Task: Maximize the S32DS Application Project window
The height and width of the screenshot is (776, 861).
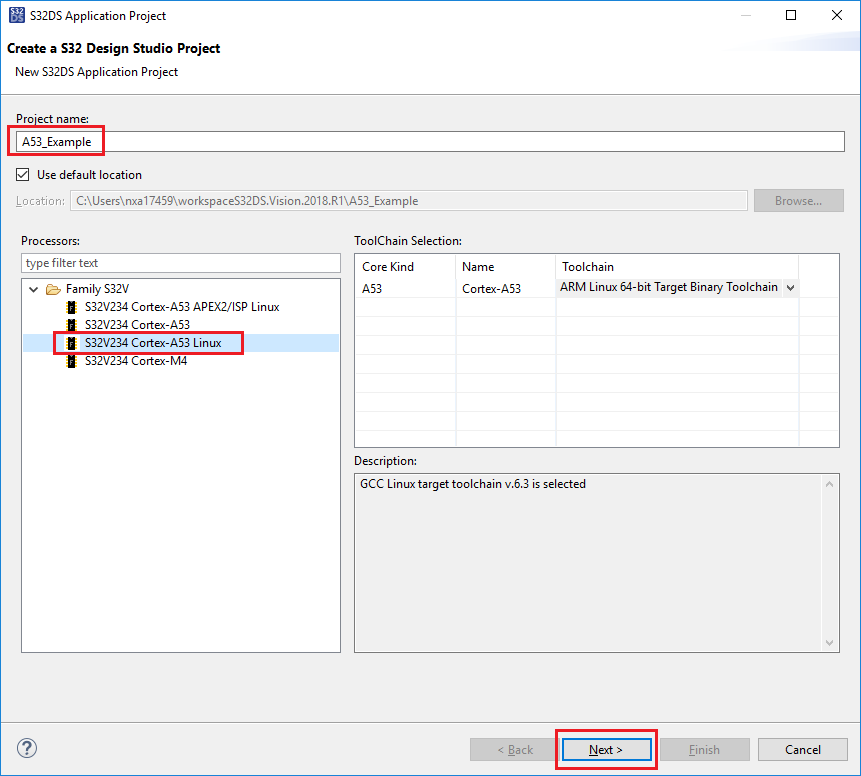Action: point(791,15)
